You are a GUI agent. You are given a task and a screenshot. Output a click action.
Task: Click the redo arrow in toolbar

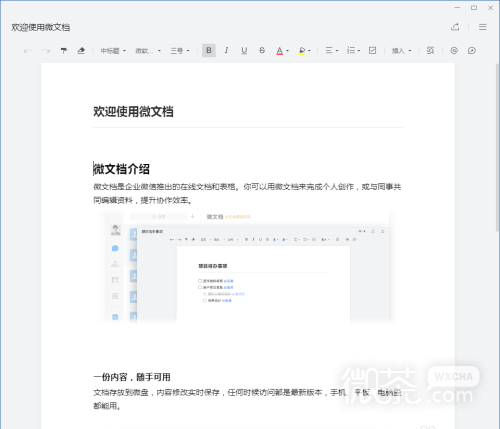[x=46, y=51]
